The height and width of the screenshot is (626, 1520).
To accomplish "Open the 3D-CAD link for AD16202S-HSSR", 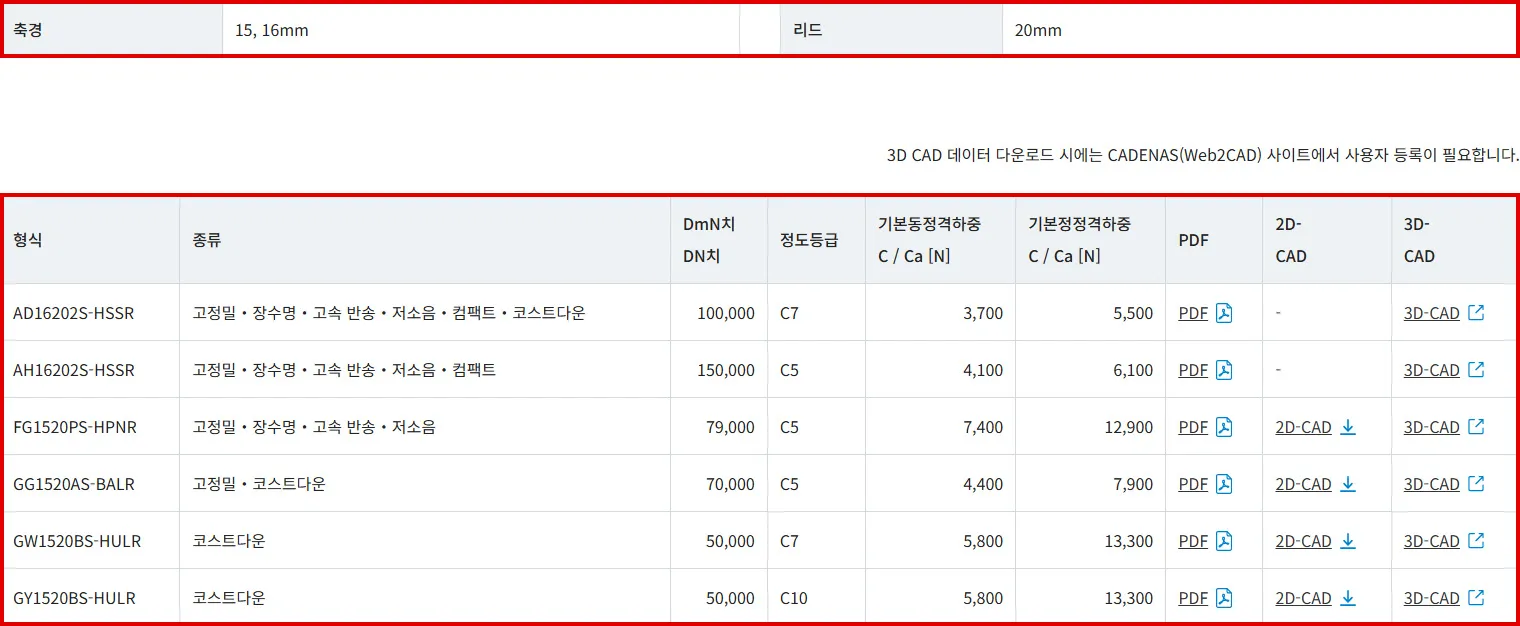I will coord(1432,313).
